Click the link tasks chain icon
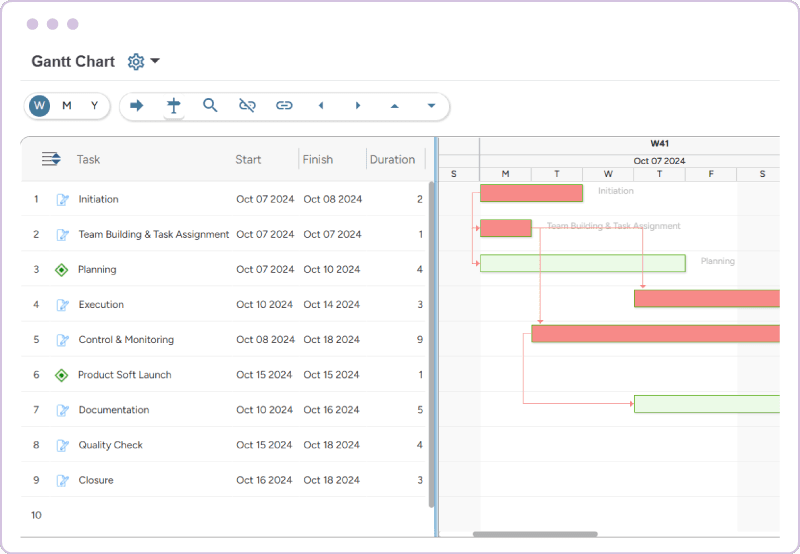 tap(284, 106)
